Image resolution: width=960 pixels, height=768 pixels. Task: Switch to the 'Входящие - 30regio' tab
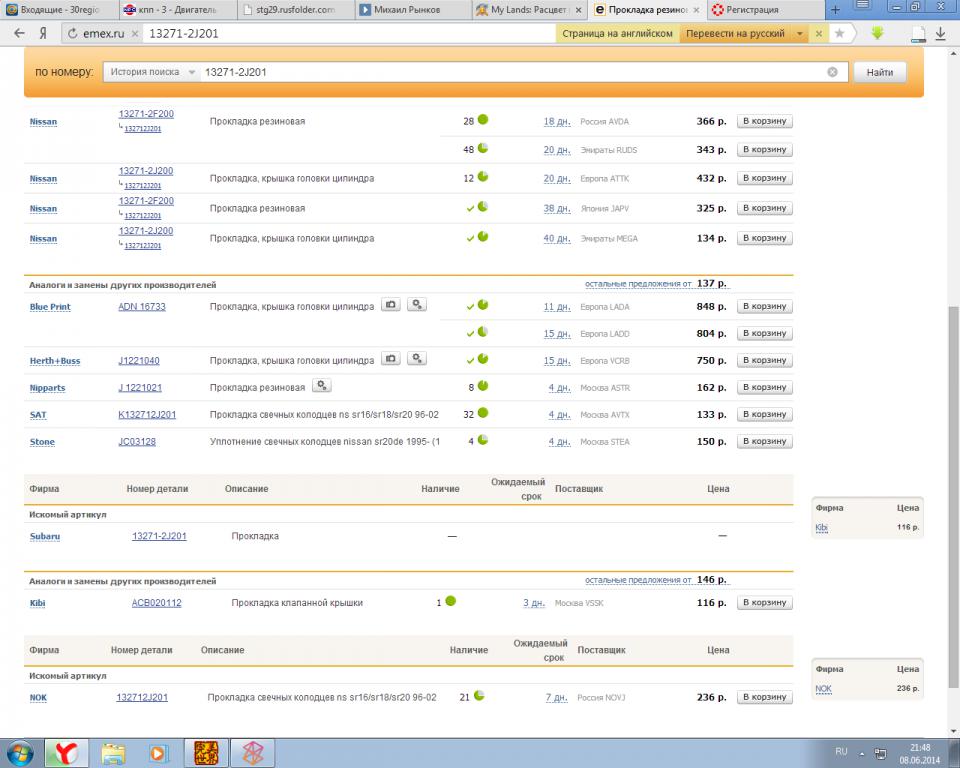click(59, 10)
